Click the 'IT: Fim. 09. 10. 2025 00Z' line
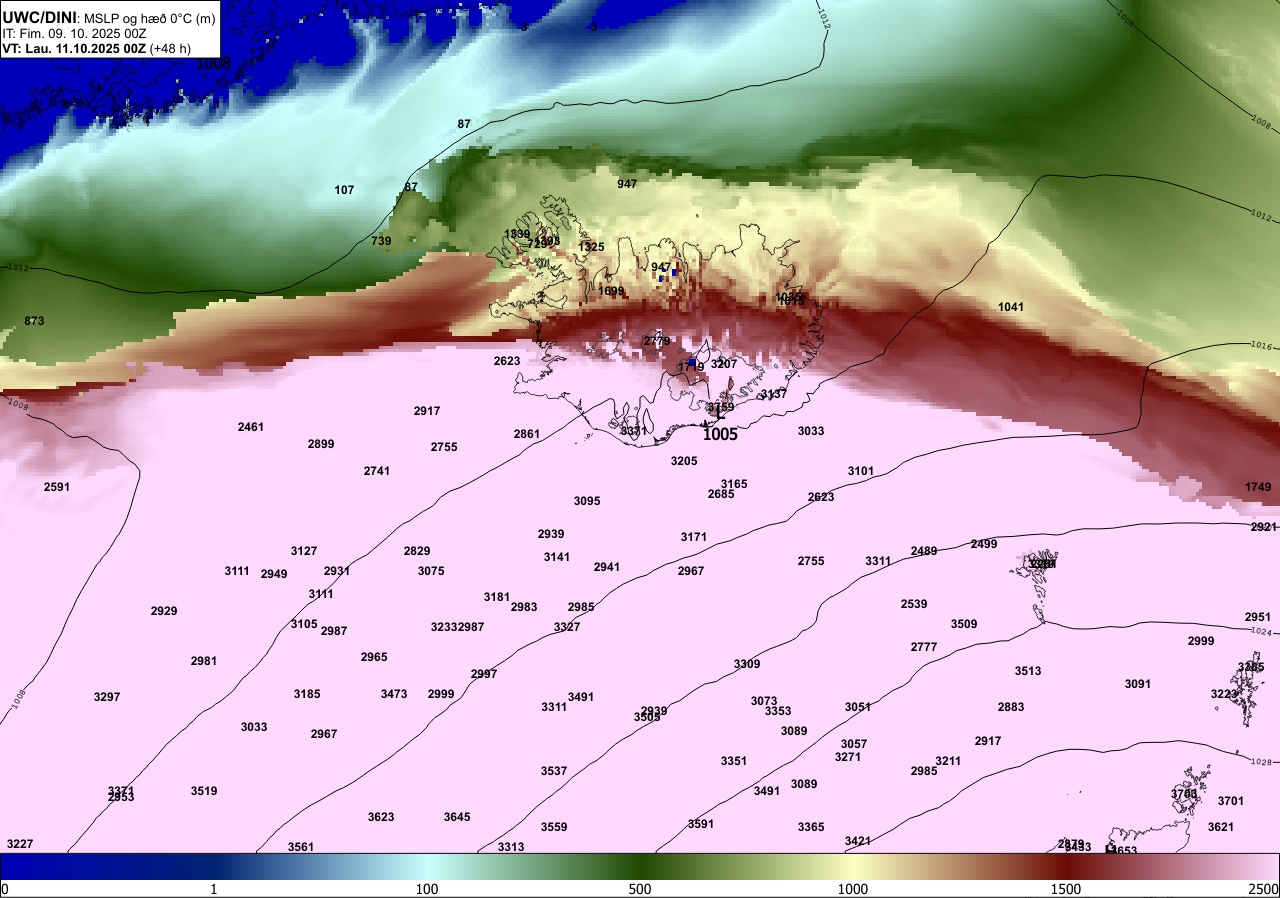 [73, 33]
